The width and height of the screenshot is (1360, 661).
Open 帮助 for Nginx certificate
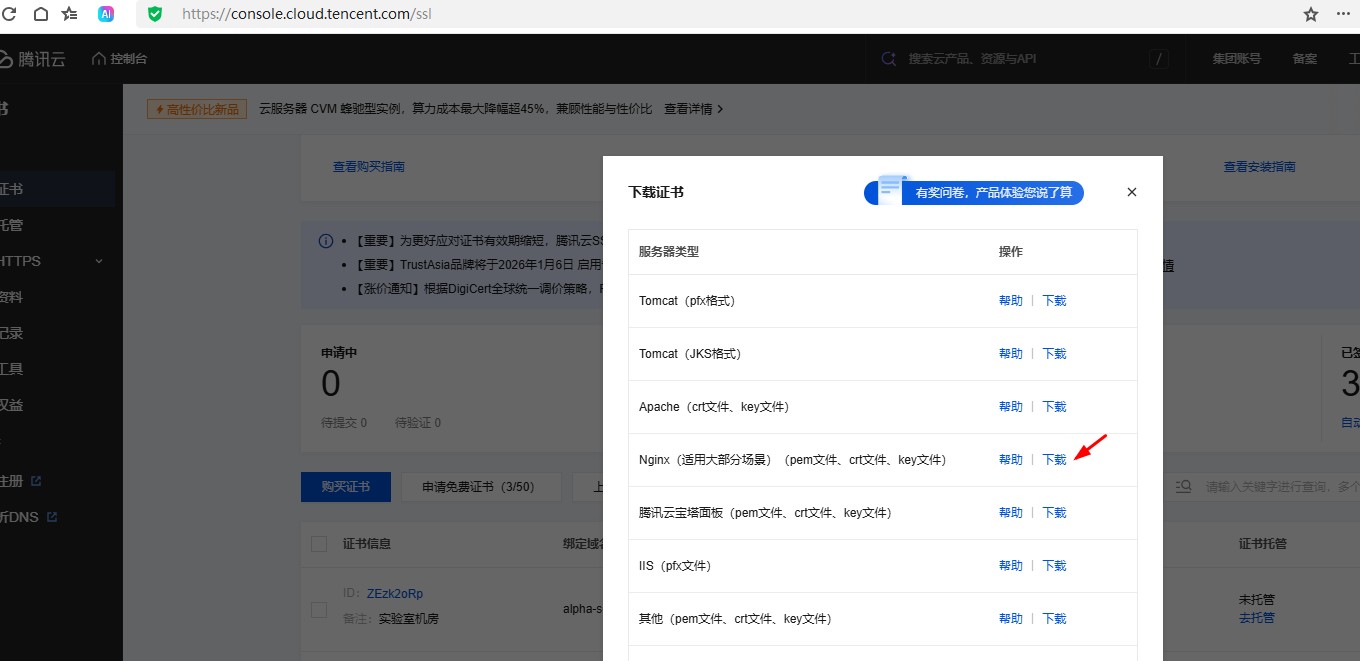coord(1011,459)
